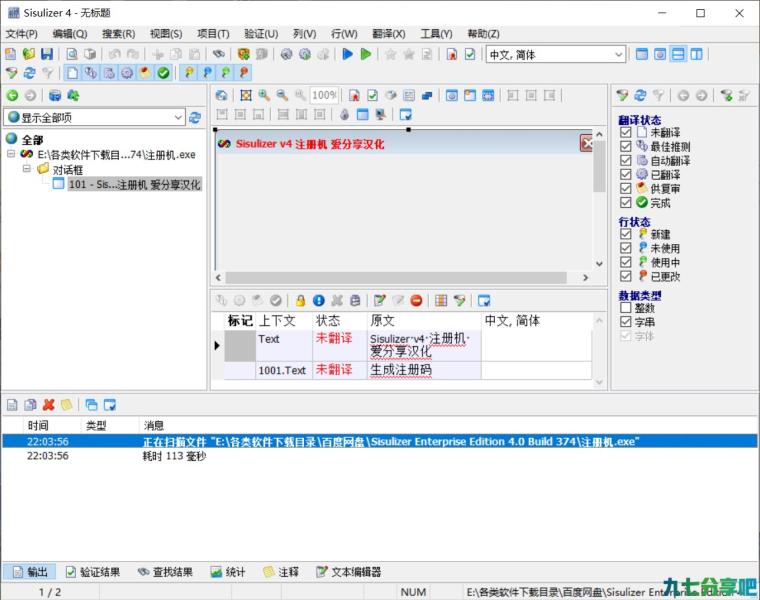Click the 生成注册码 original text cell

coord(424,370)
